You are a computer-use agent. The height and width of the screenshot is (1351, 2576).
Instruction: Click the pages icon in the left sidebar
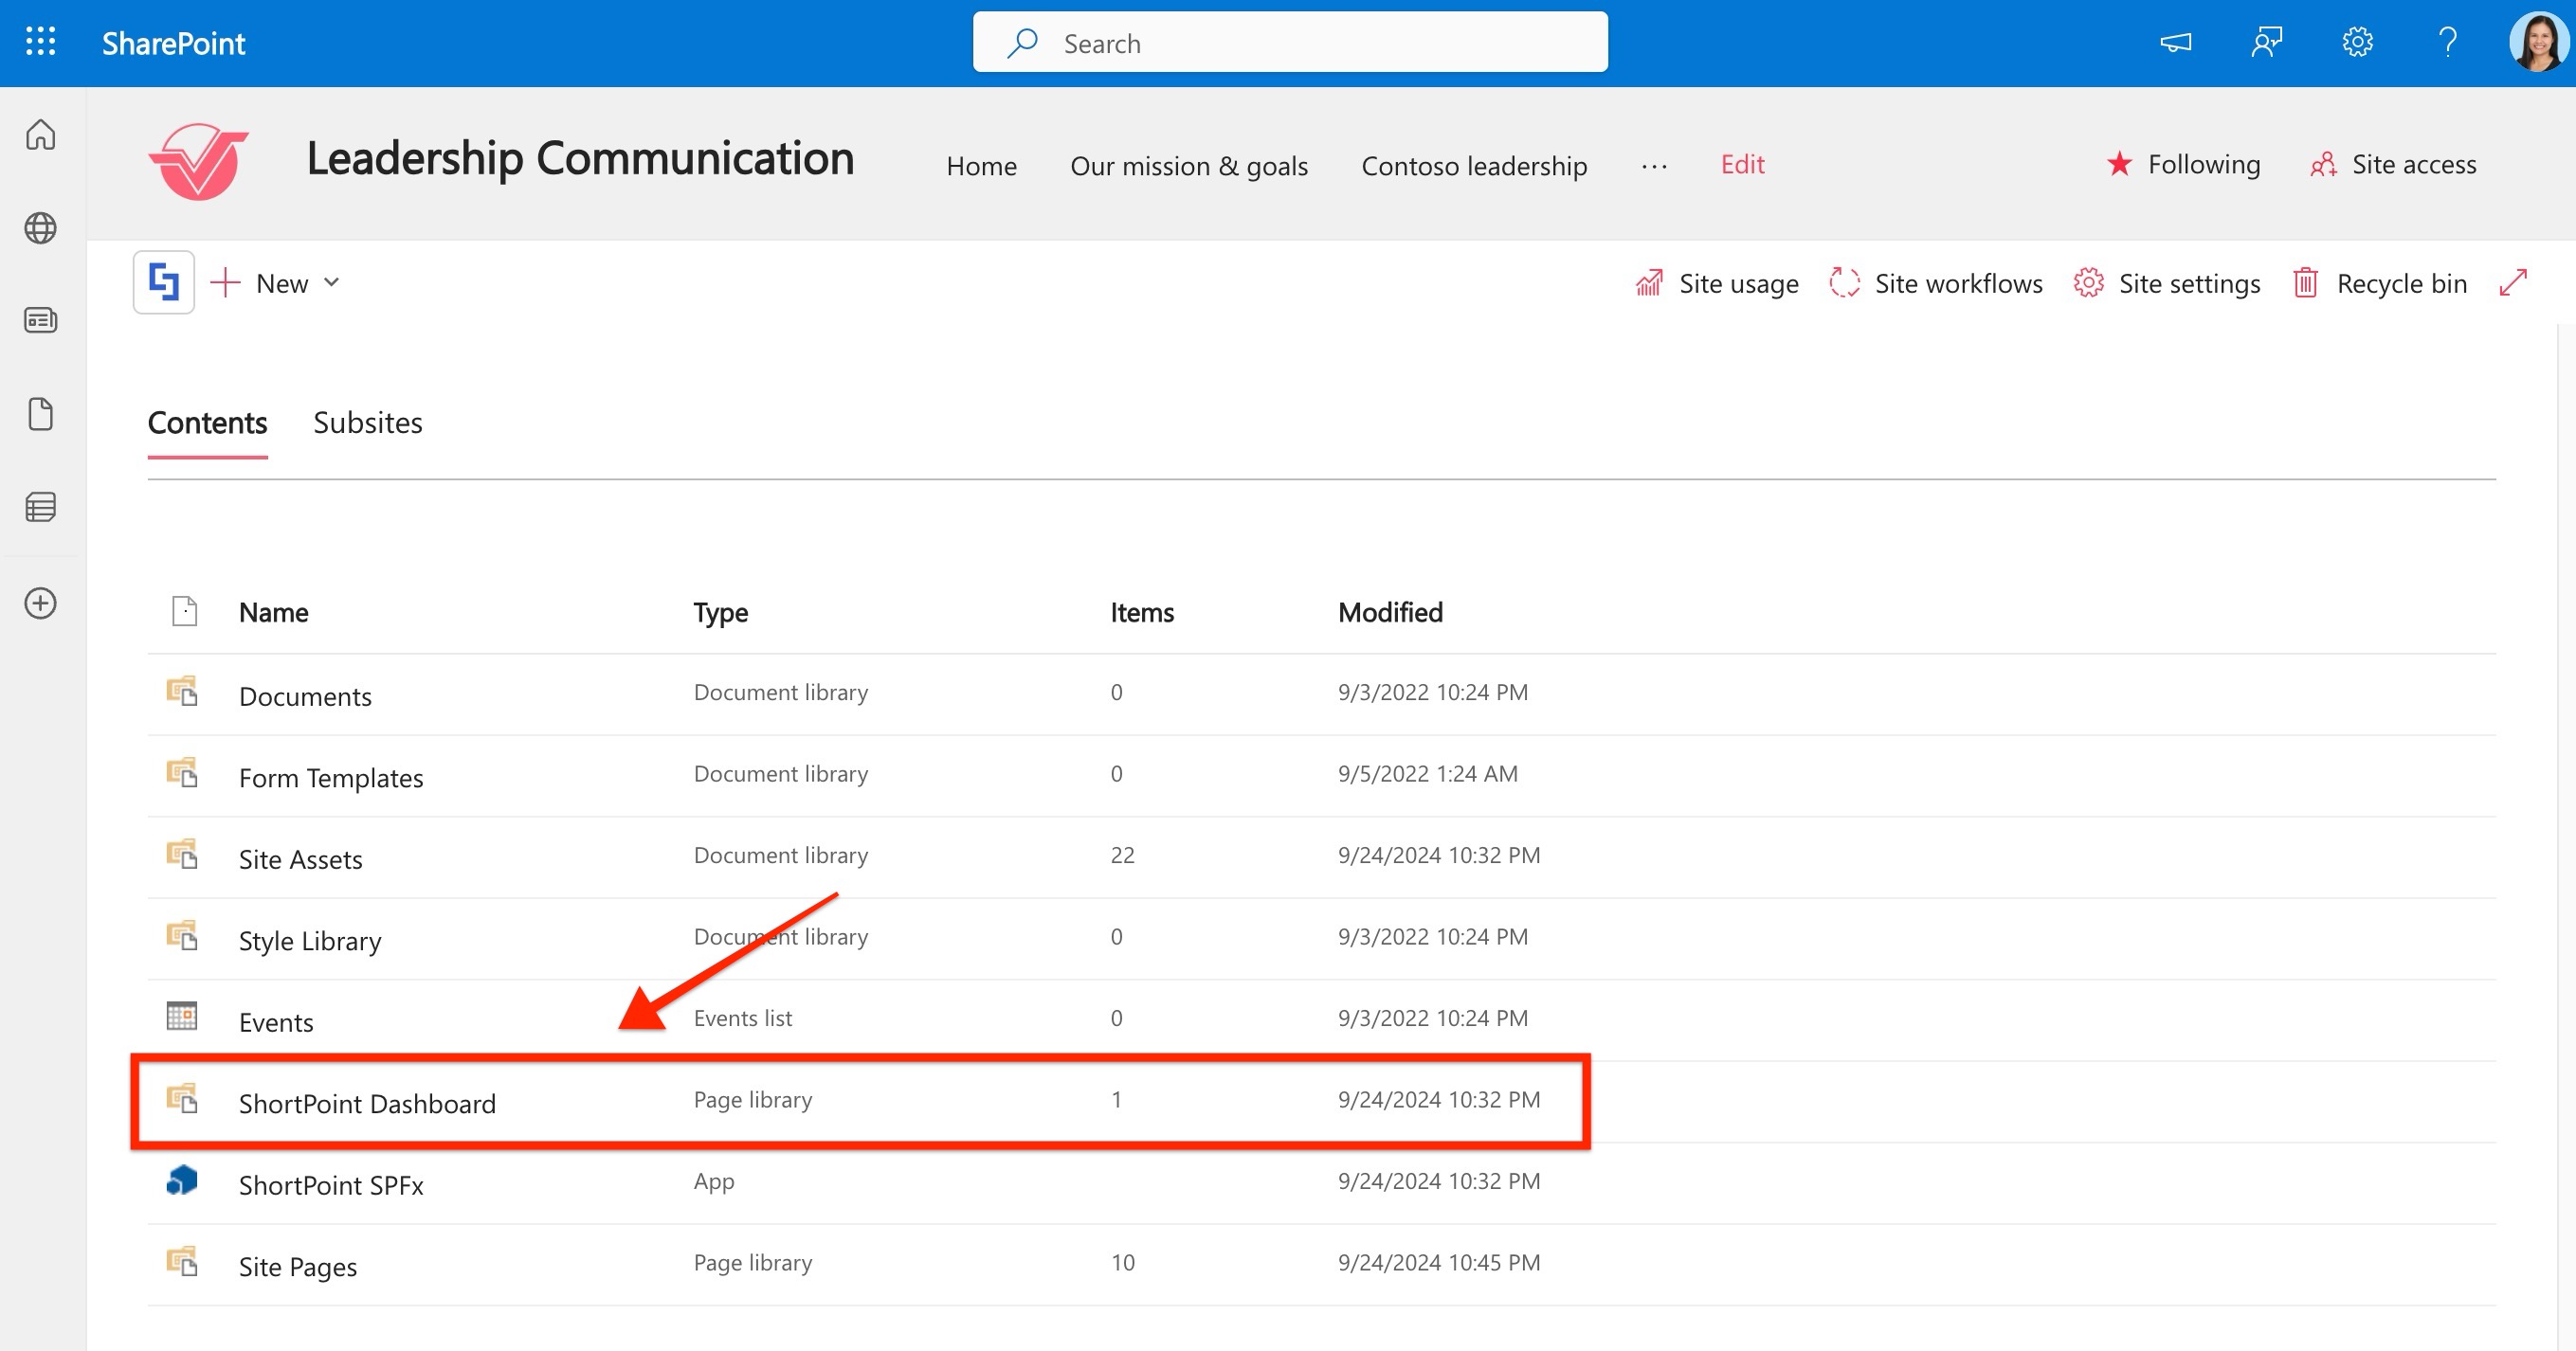(40, 413)
